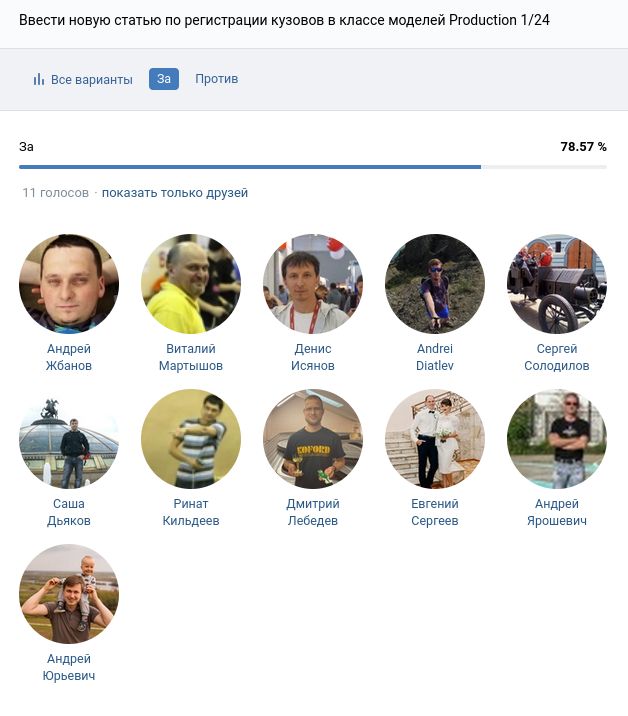
Task: Click Евгений Сергеев's wedding photo avatar
Action: pos(435,439)
